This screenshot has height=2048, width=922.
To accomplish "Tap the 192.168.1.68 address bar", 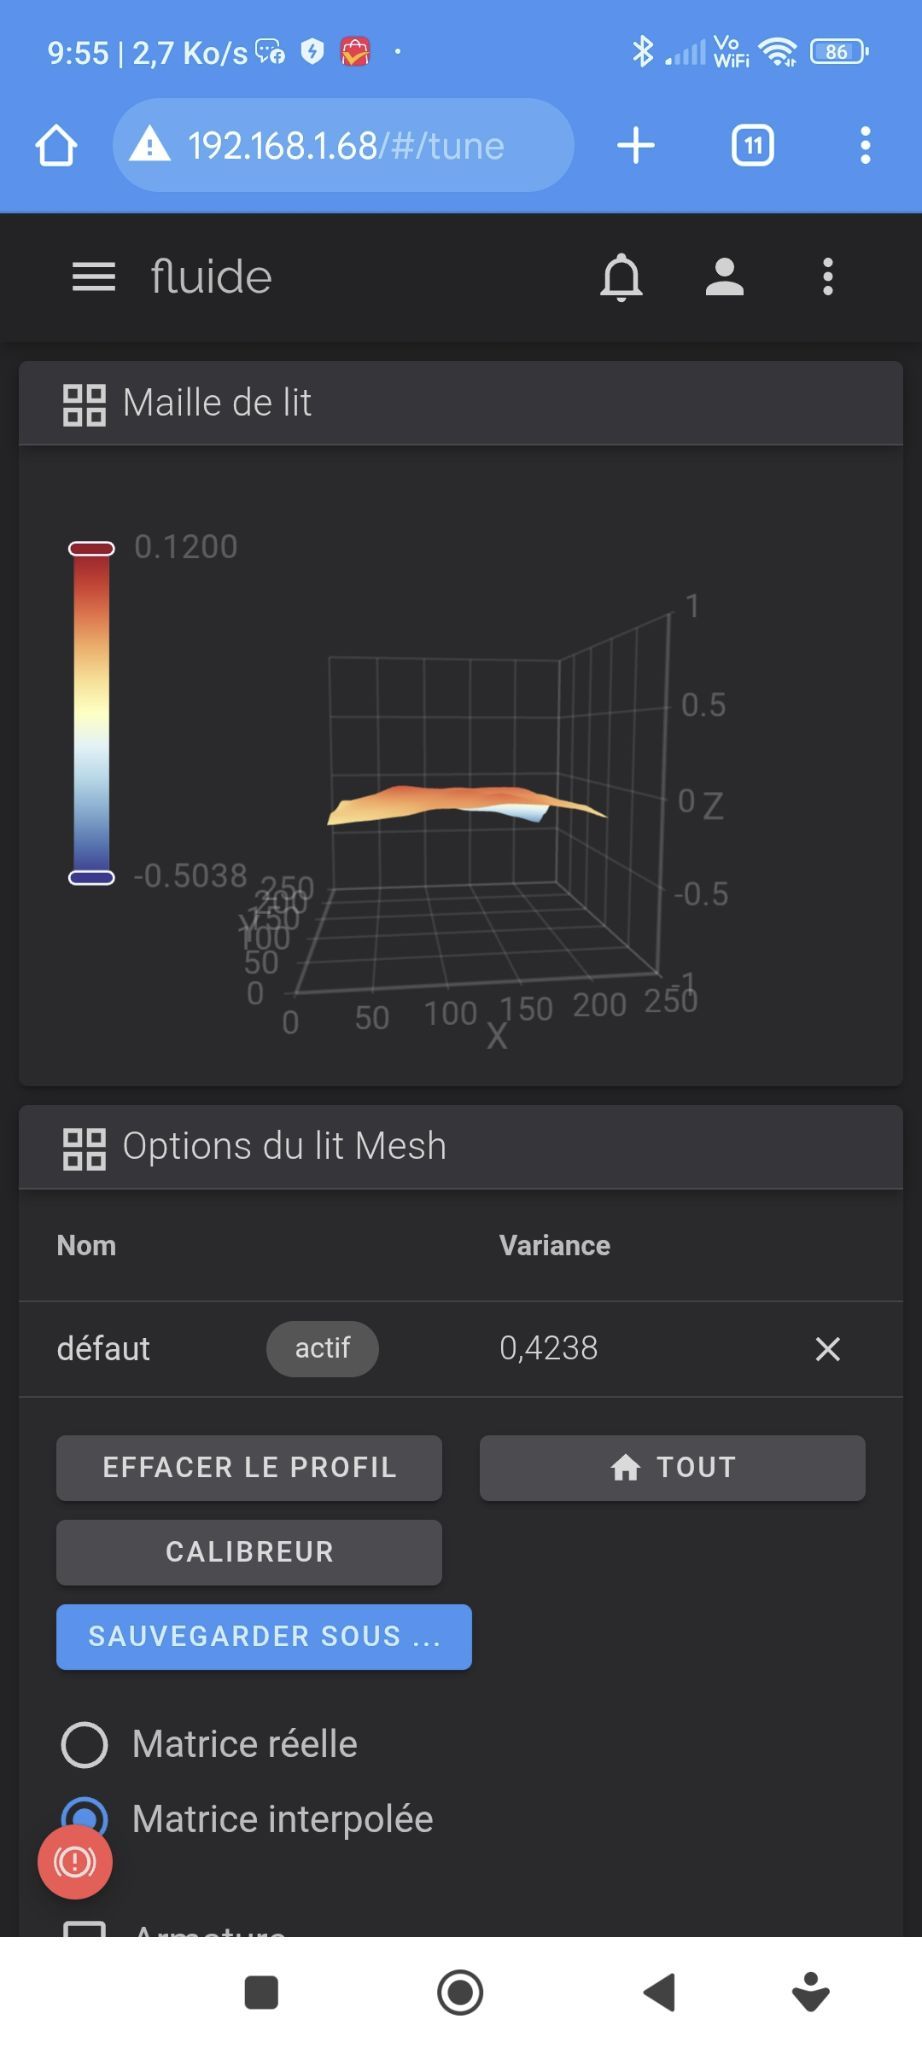I will click(344, 146).
